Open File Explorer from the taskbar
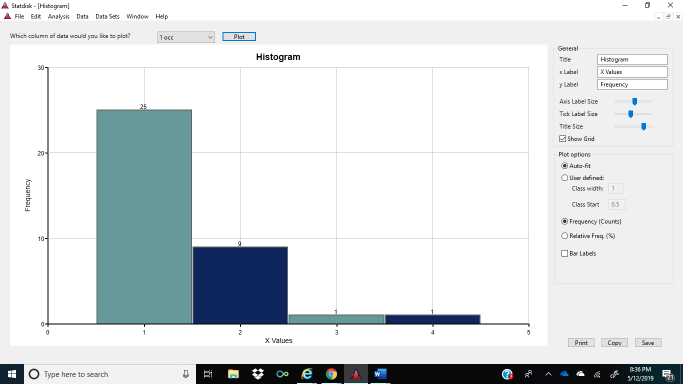 click(x=233, y=374)
